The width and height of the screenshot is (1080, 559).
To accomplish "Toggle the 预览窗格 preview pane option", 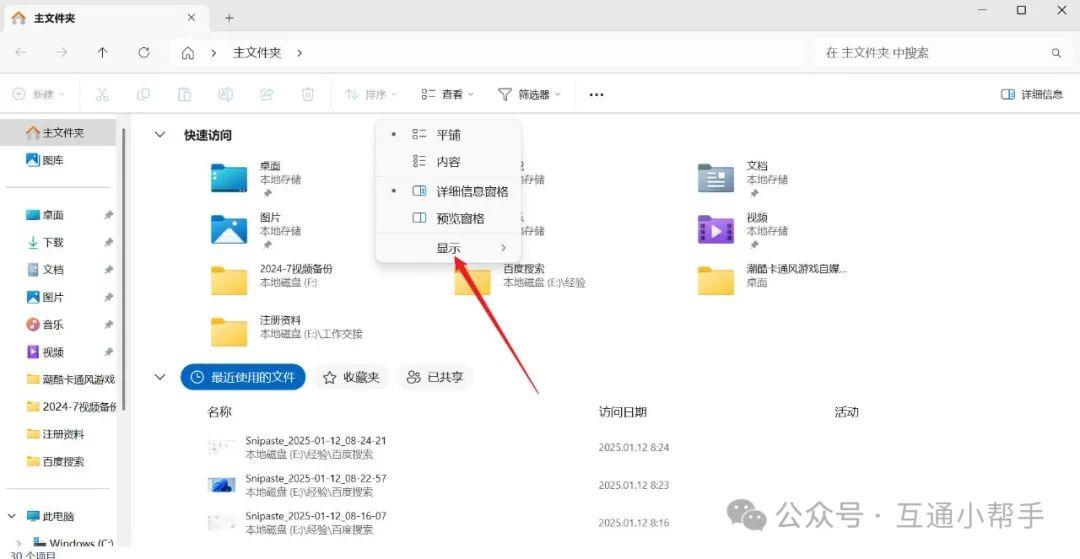I will pyautogui.click(x=448, y=218).
